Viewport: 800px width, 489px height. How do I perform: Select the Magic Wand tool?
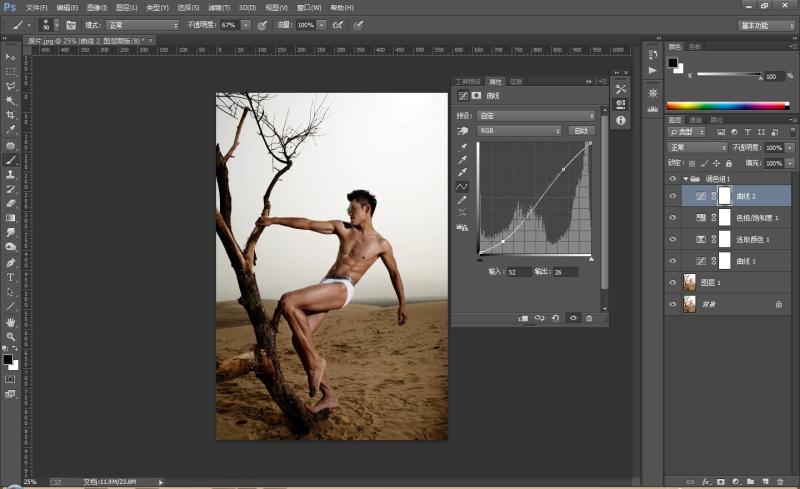click(x=10, y=101)
